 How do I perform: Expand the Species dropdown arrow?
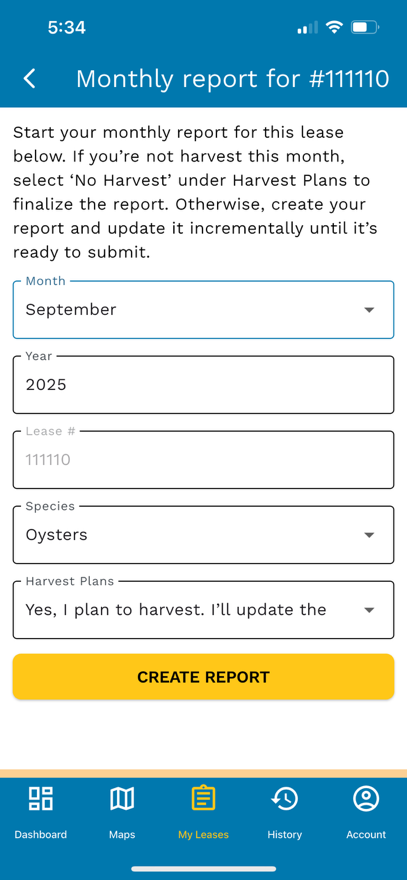(369, 535)
